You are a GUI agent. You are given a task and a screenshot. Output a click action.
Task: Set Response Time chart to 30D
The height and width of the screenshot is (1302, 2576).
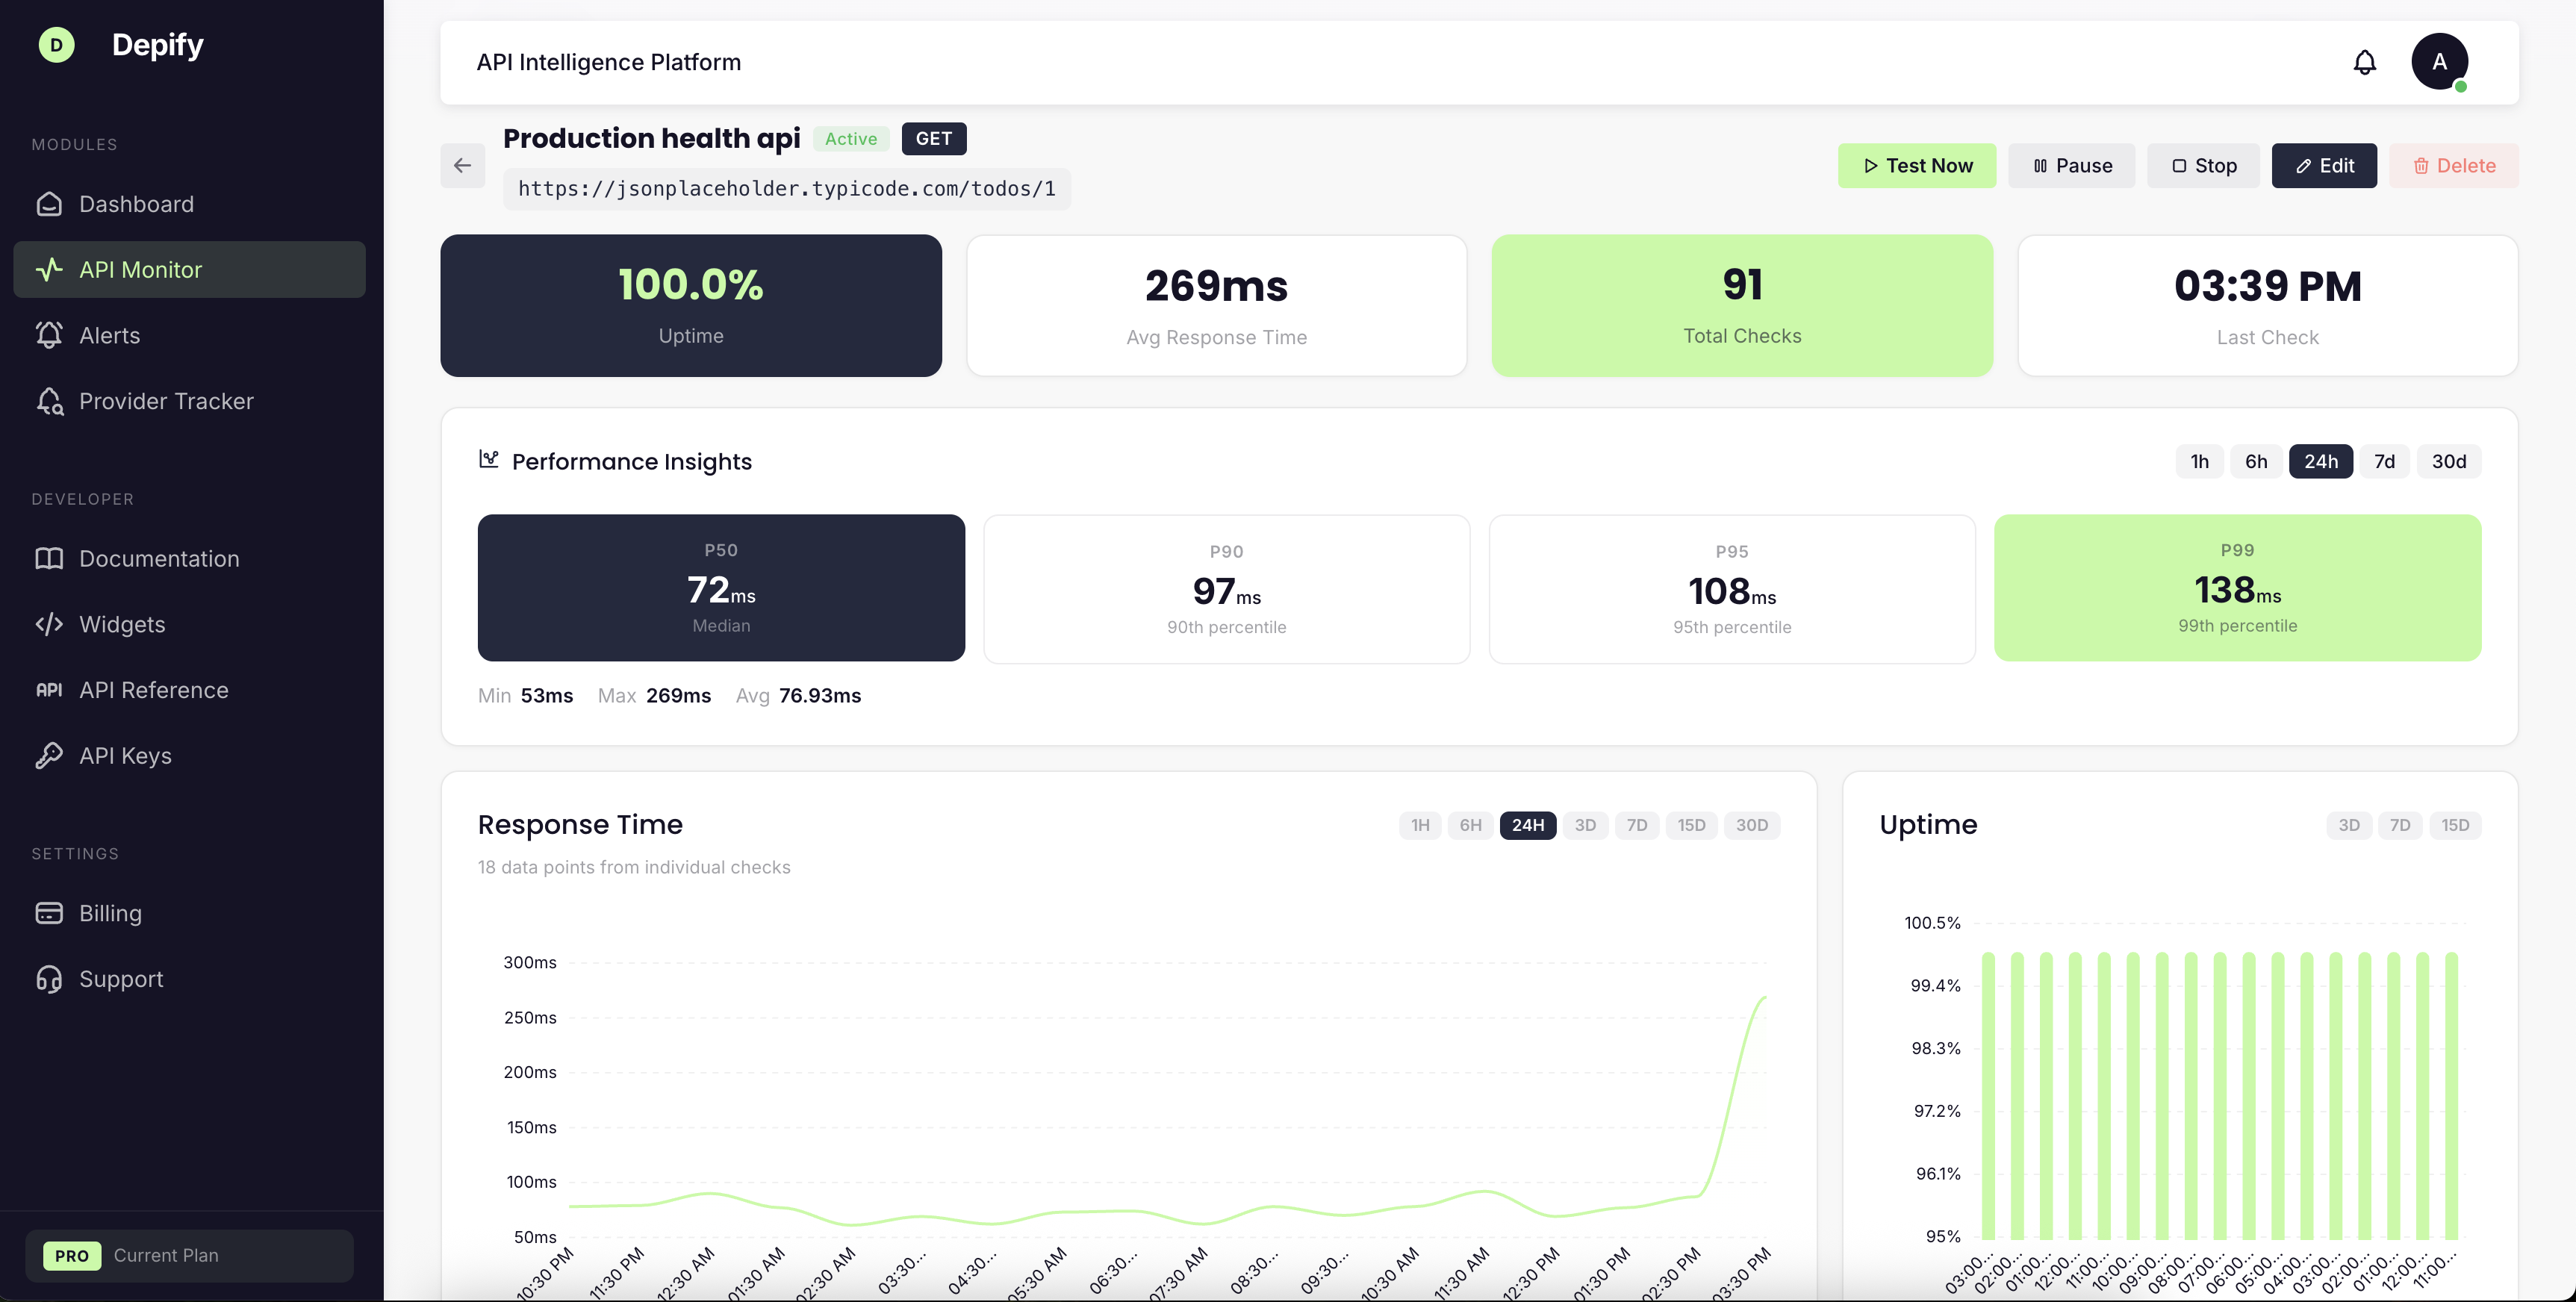[1752, 825]
